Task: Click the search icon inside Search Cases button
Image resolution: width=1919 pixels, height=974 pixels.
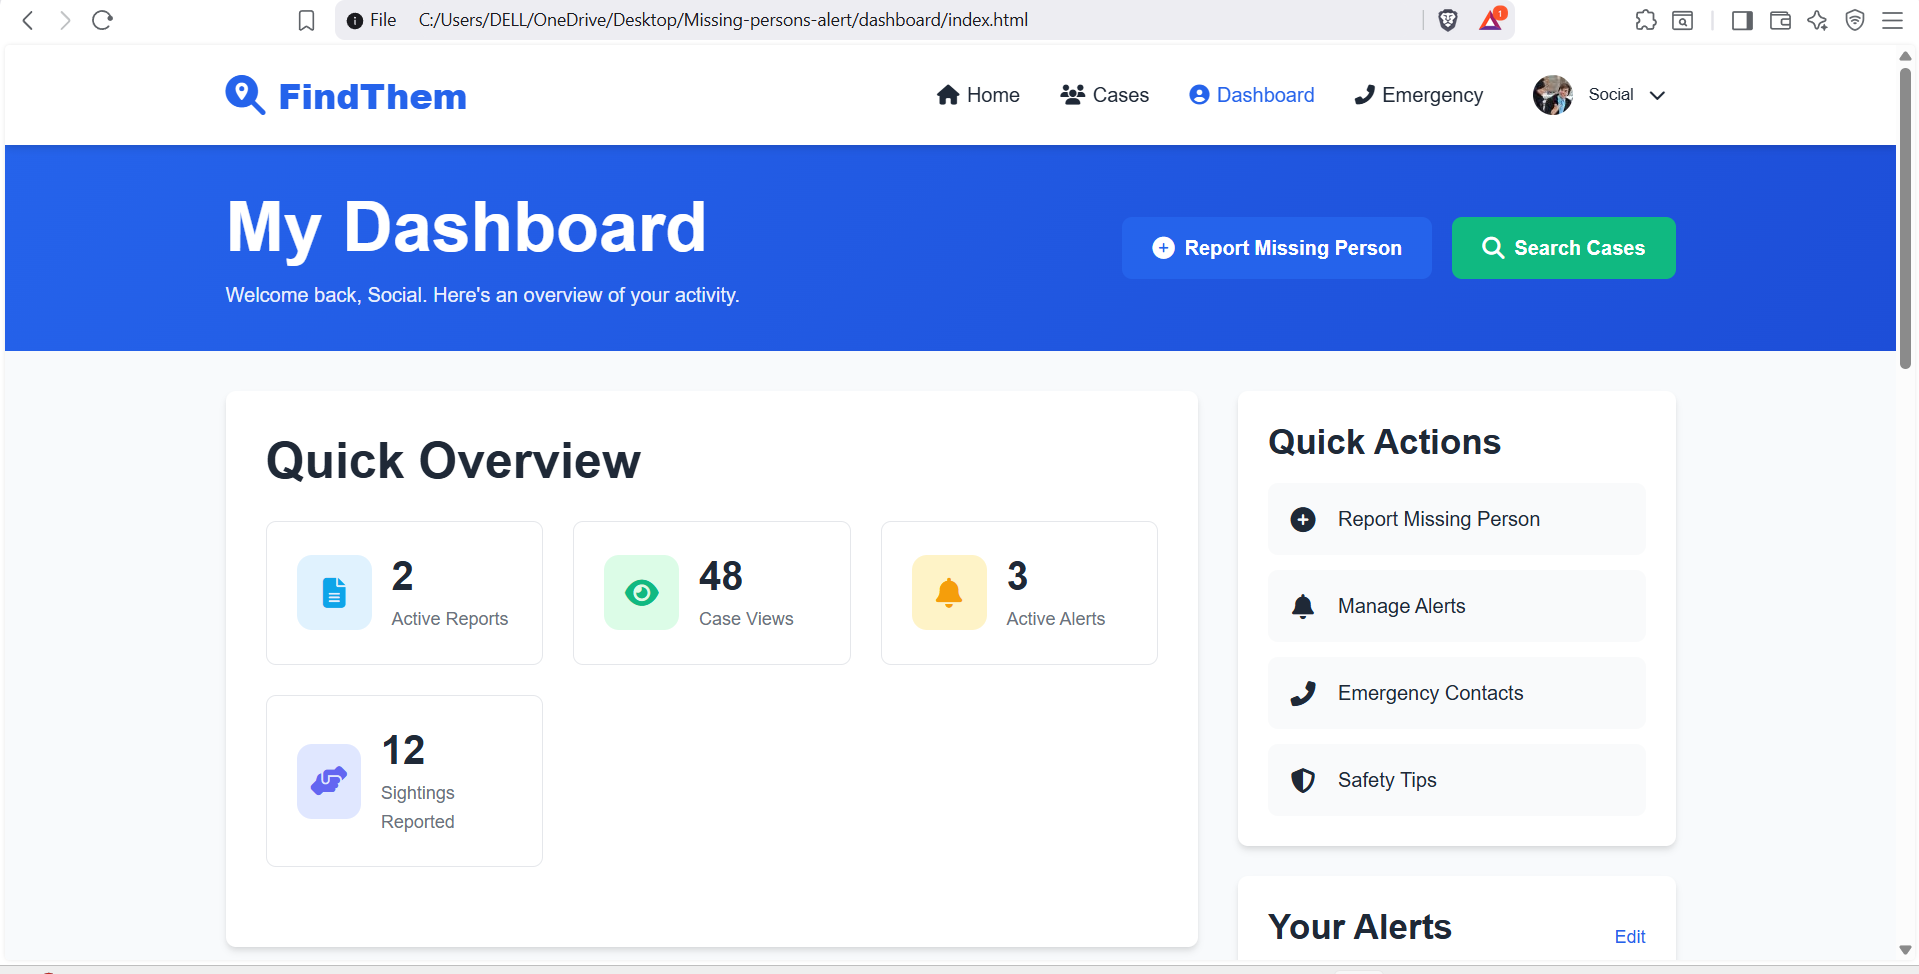Action: pos(1493,248)
